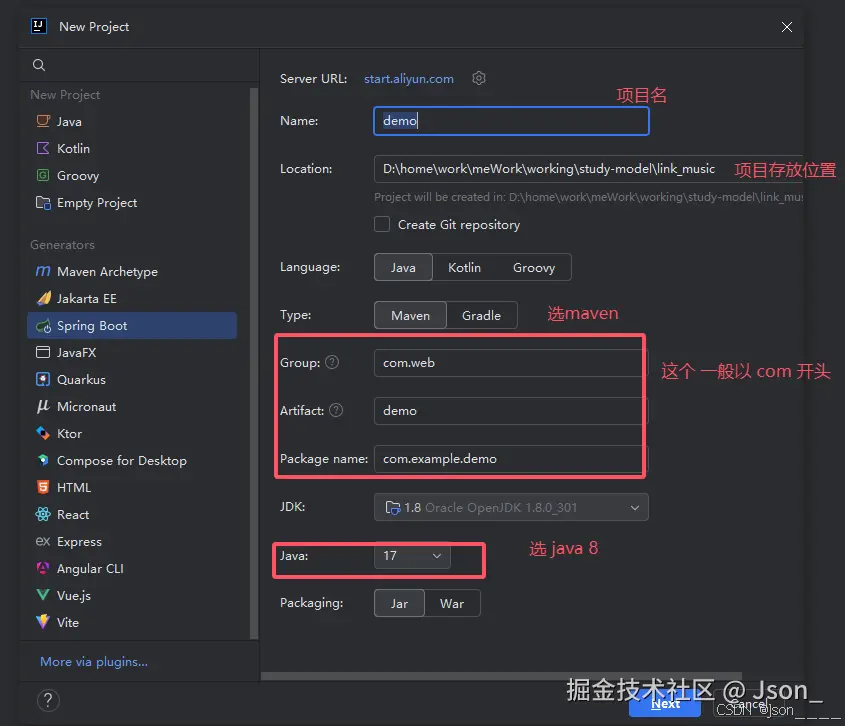Click the Vue.js logo icon

coord(43,595)
